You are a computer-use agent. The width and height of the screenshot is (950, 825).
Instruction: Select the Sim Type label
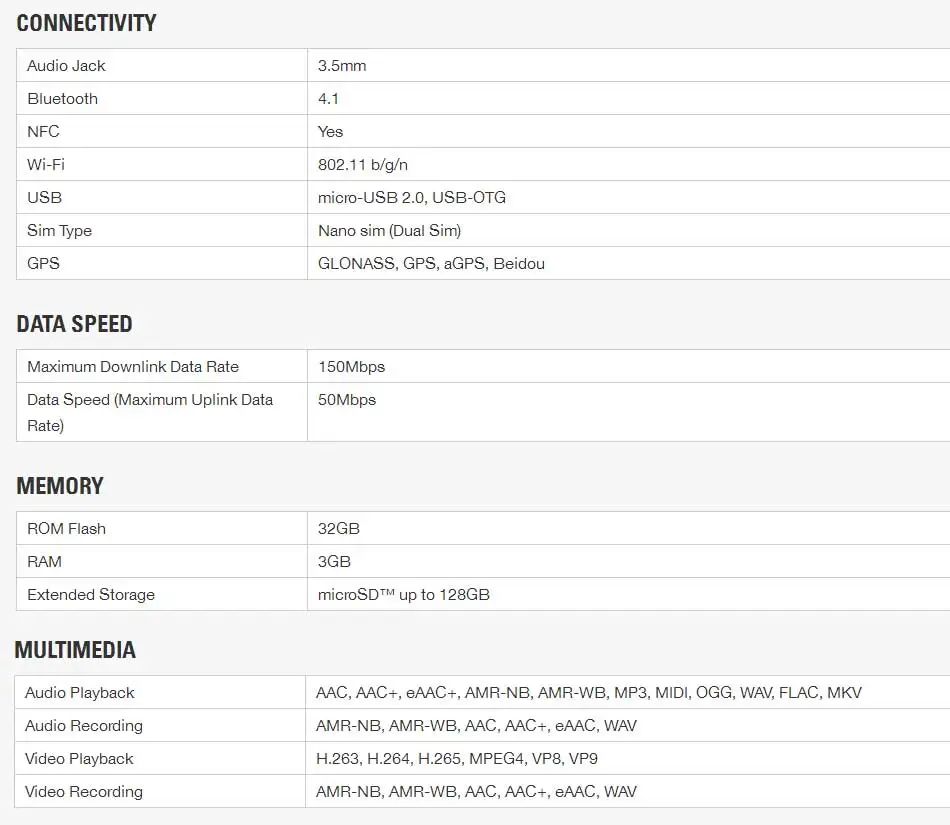pos(59,230)
